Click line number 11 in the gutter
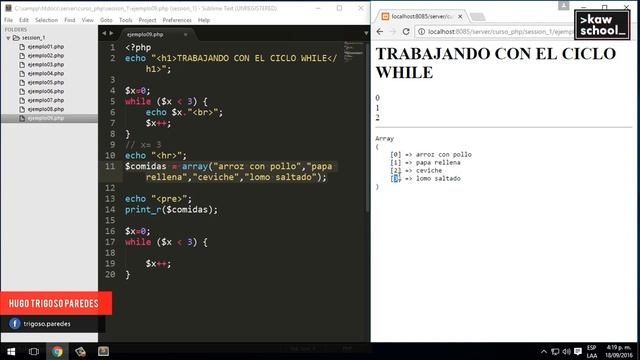 [110, 167]
